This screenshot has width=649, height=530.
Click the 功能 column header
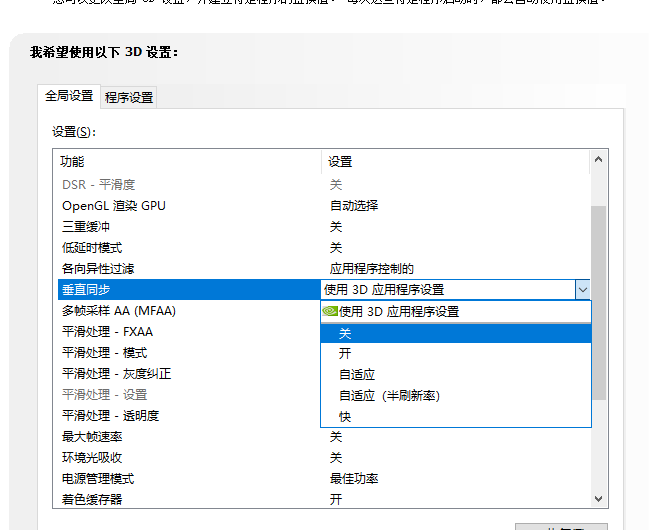pyautogui.click(x=187, y=161)
